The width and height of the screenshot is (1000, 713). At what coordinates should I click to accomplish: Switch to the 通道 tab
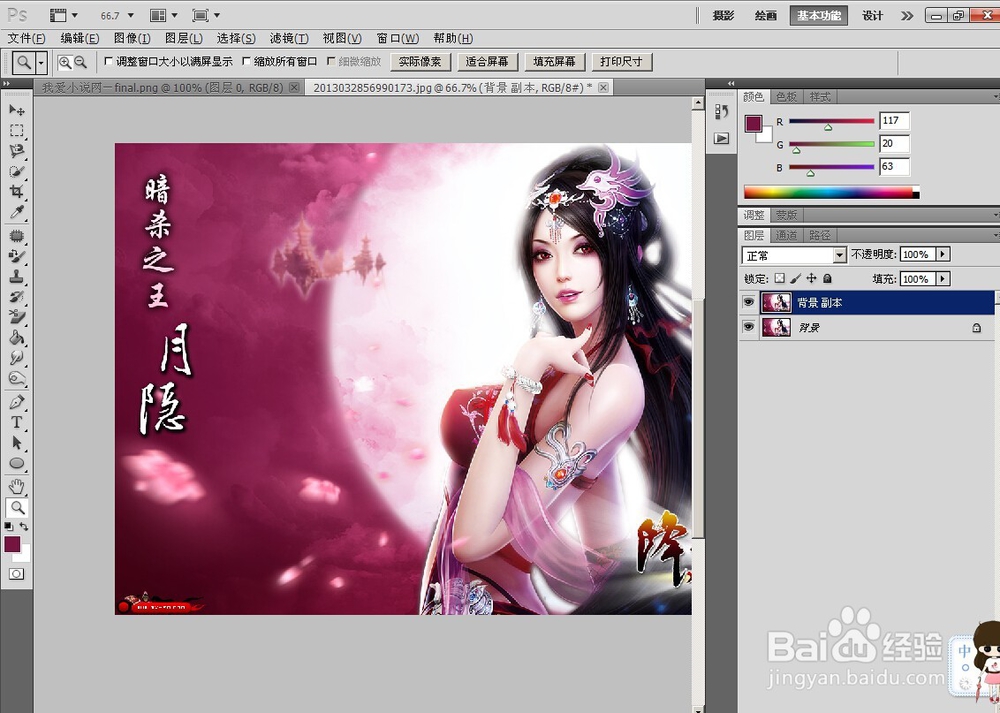pos(786,235)
